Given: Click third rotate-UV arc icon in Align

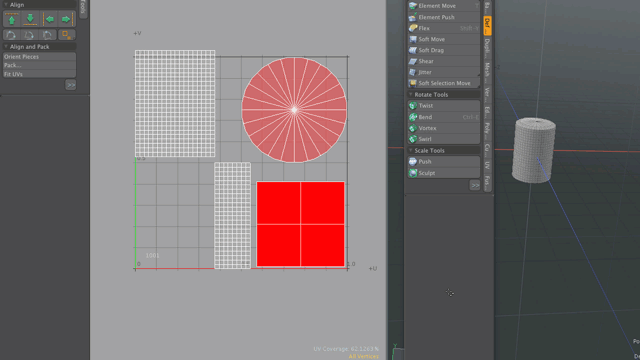Looking at the screenshot, I should tap(47, 35).
